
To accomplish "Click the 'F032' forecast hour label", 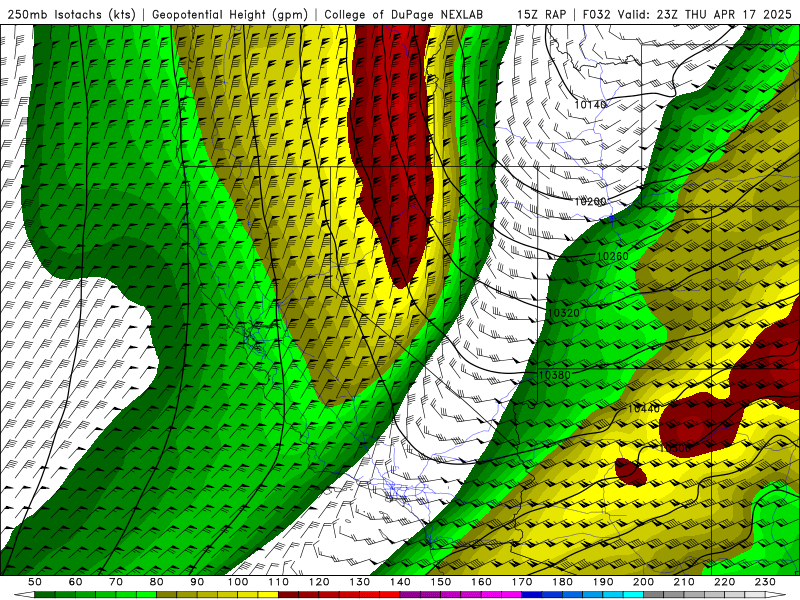I will tap(596, 14).
